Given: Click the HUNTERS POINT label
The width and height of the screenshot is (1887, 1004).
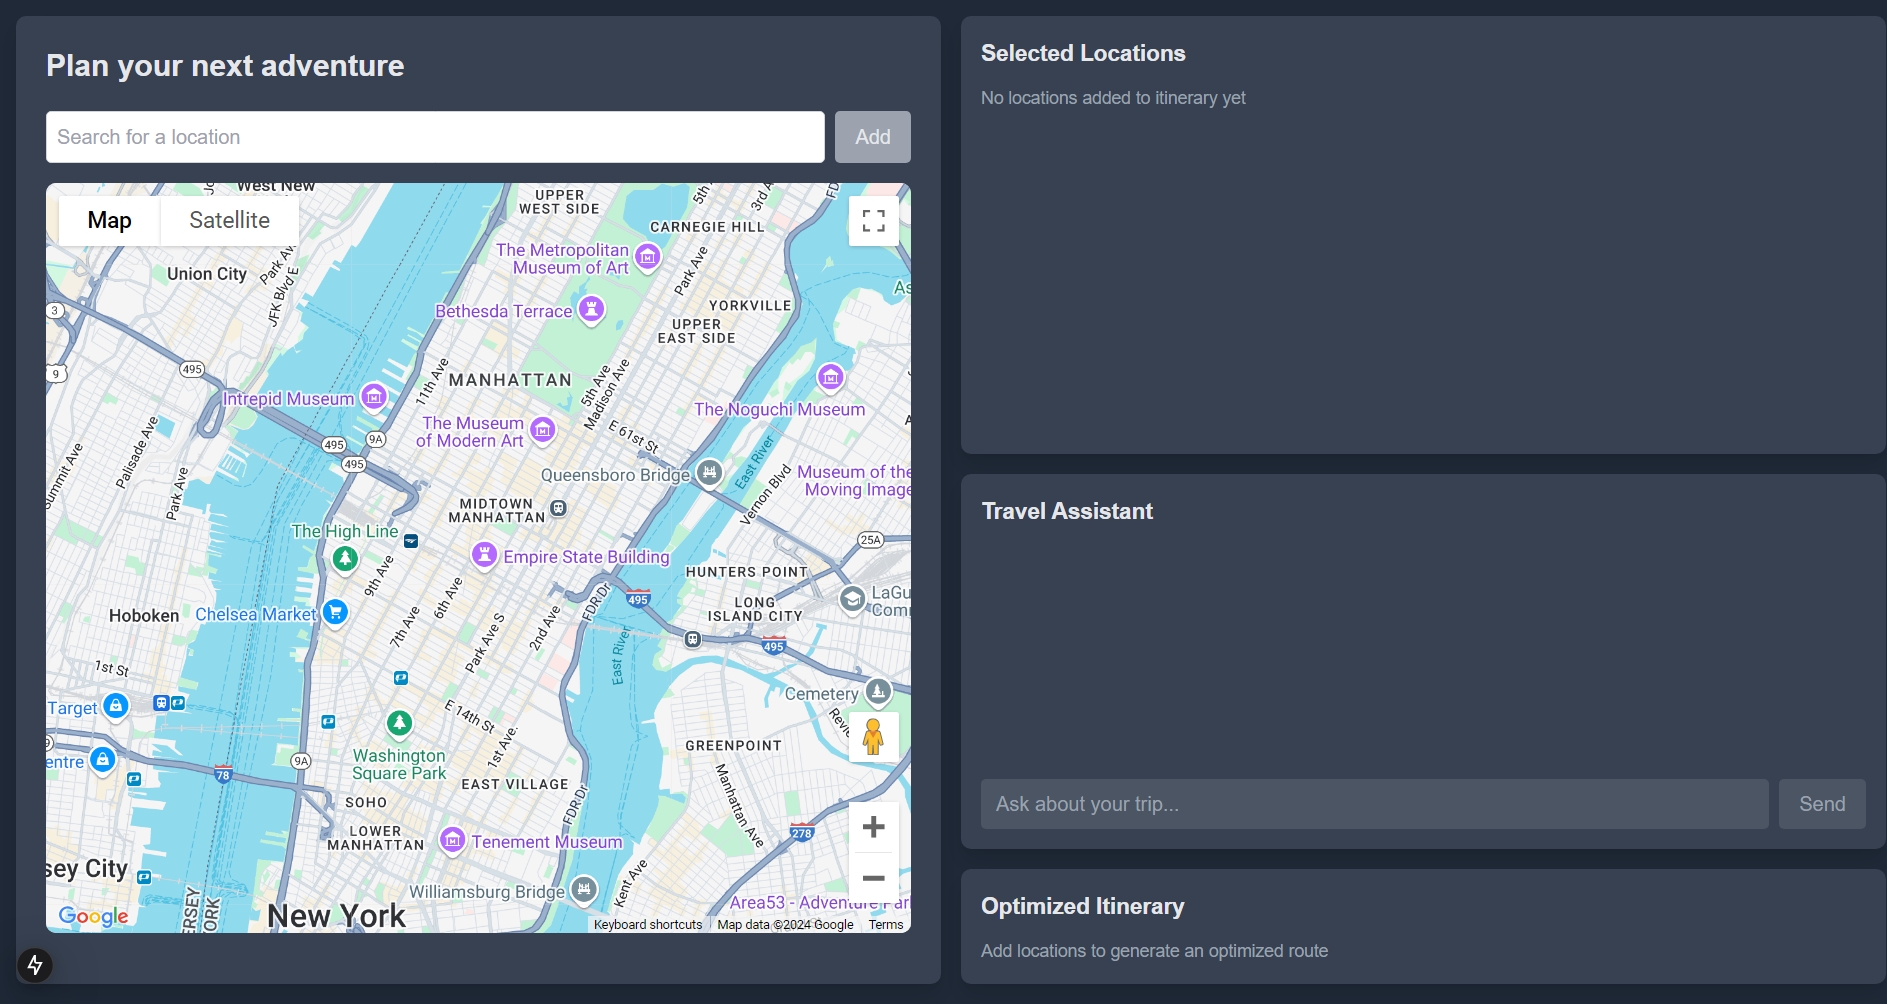Looking at the screenshot, I should (746, 573).
